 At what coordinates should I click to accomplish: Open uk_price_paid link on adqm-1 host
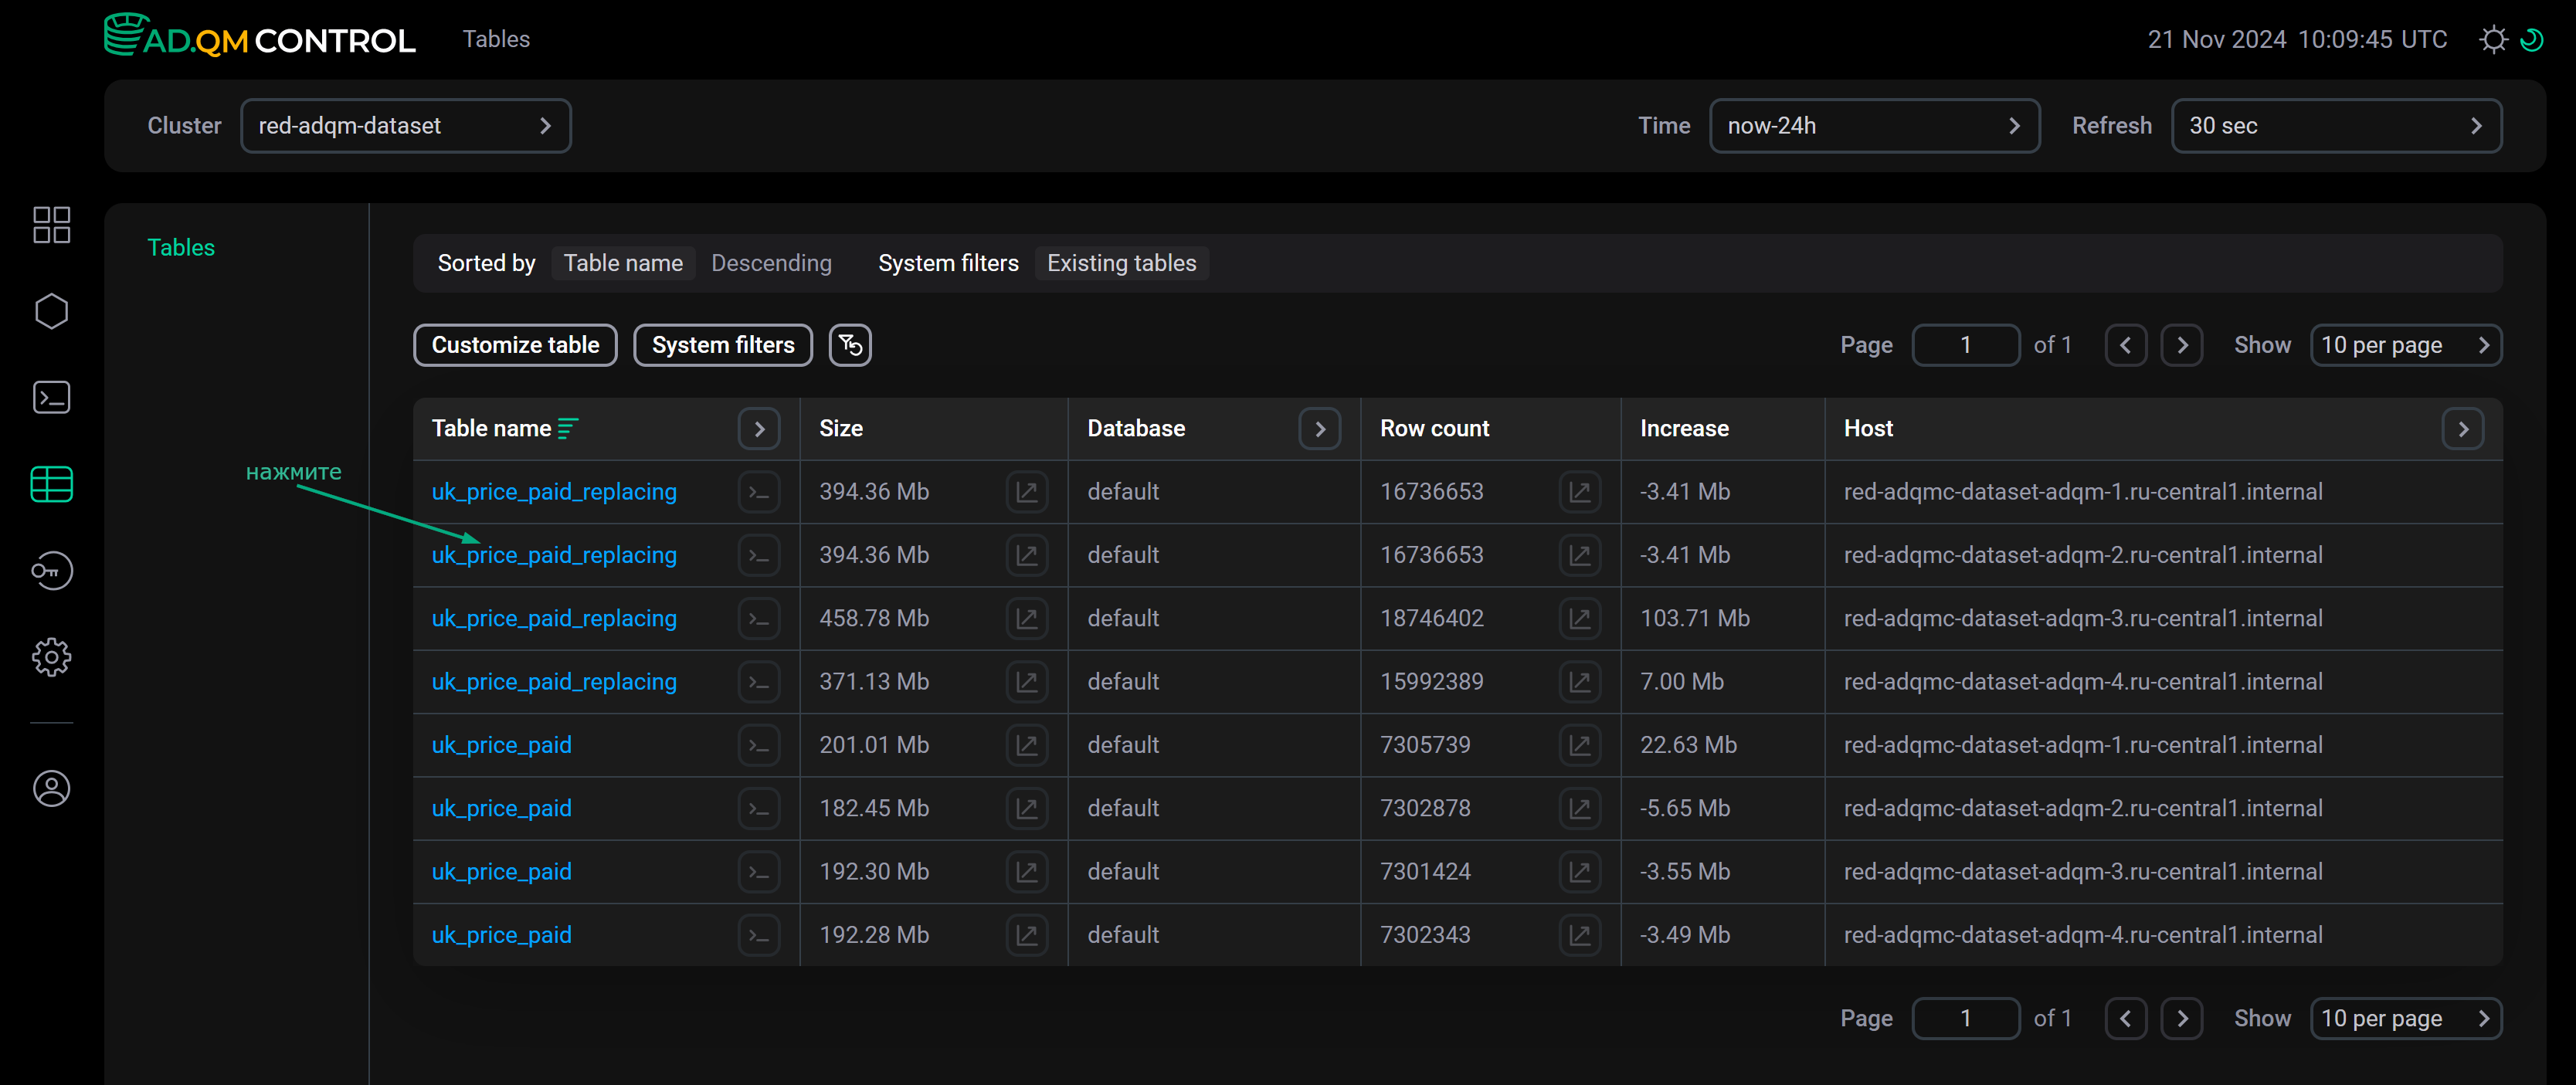[501, 745]
